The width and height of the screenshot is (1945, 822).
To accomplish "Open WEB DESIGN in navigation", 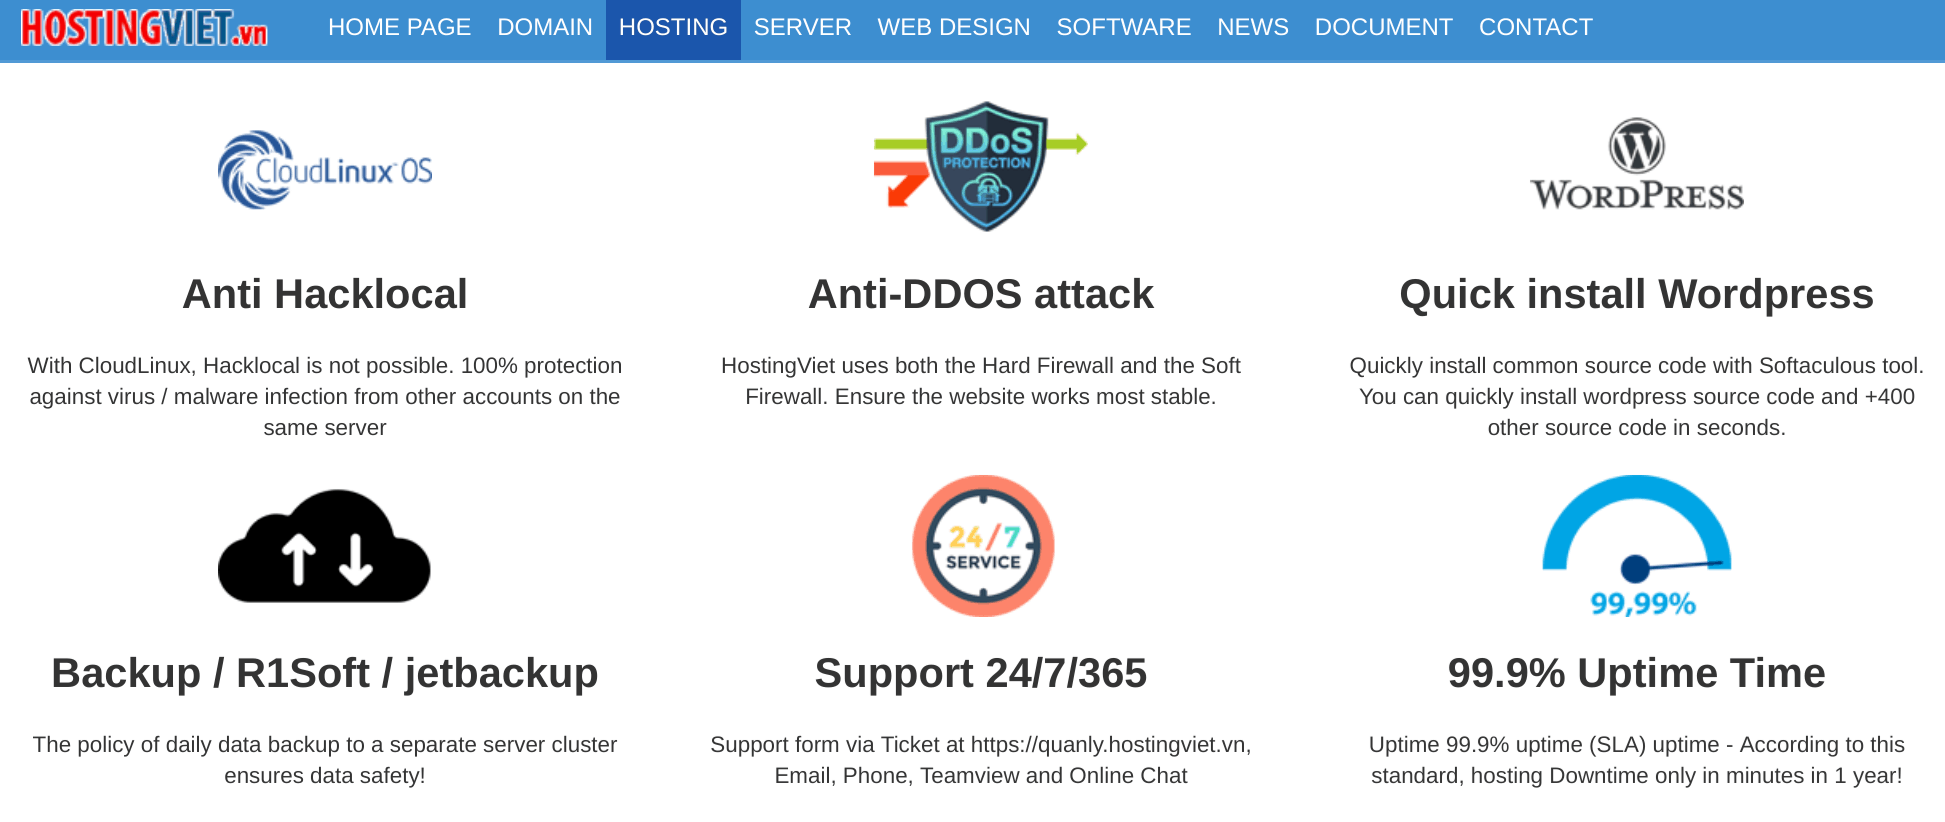I will point(954,28).
